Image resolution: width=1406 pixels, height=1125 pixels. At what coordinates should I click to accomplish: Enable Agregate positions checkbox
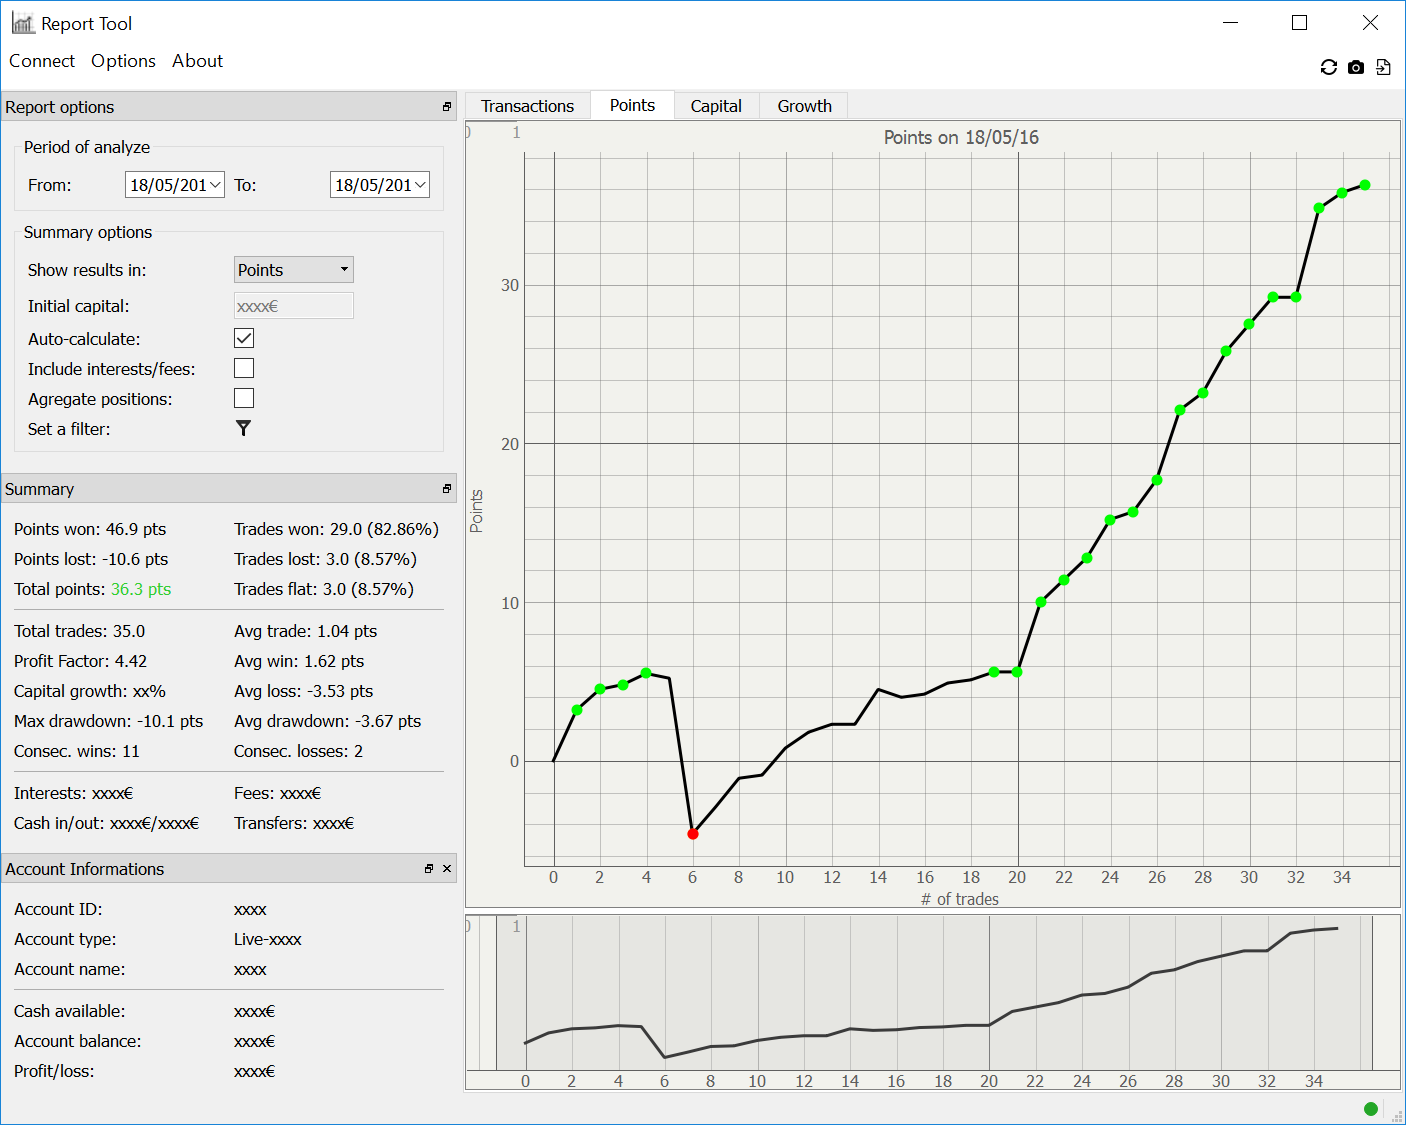point(244,399)
